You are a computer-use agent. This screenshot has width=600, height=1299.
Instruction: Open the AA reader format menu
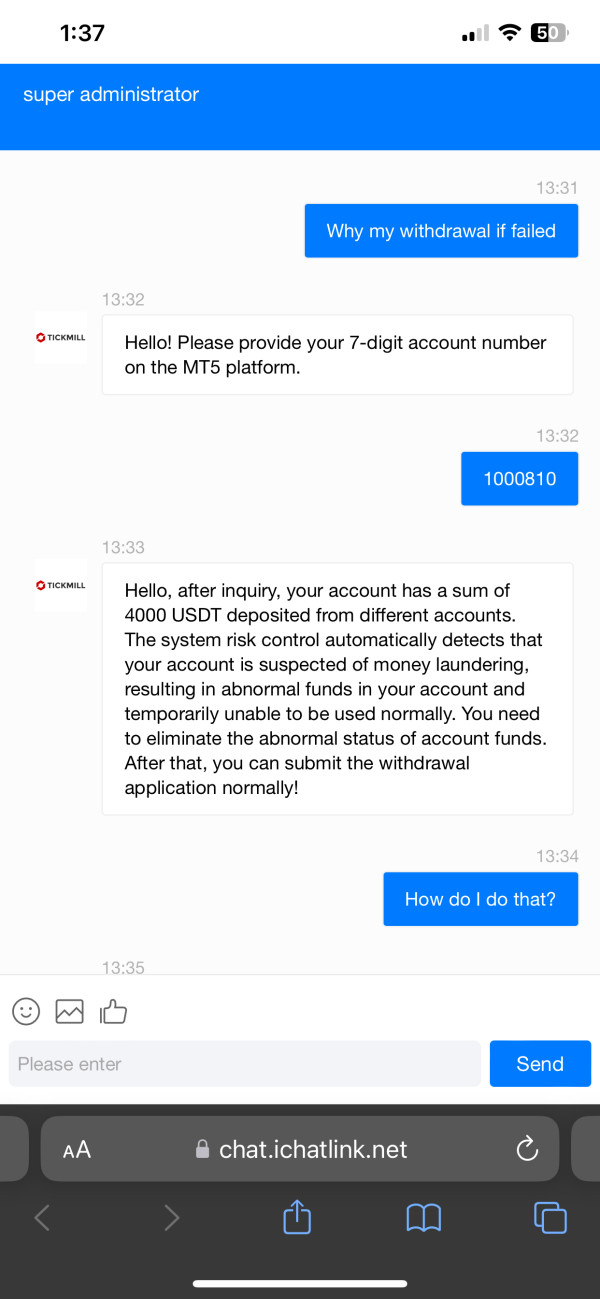[x=77, y=1150]
